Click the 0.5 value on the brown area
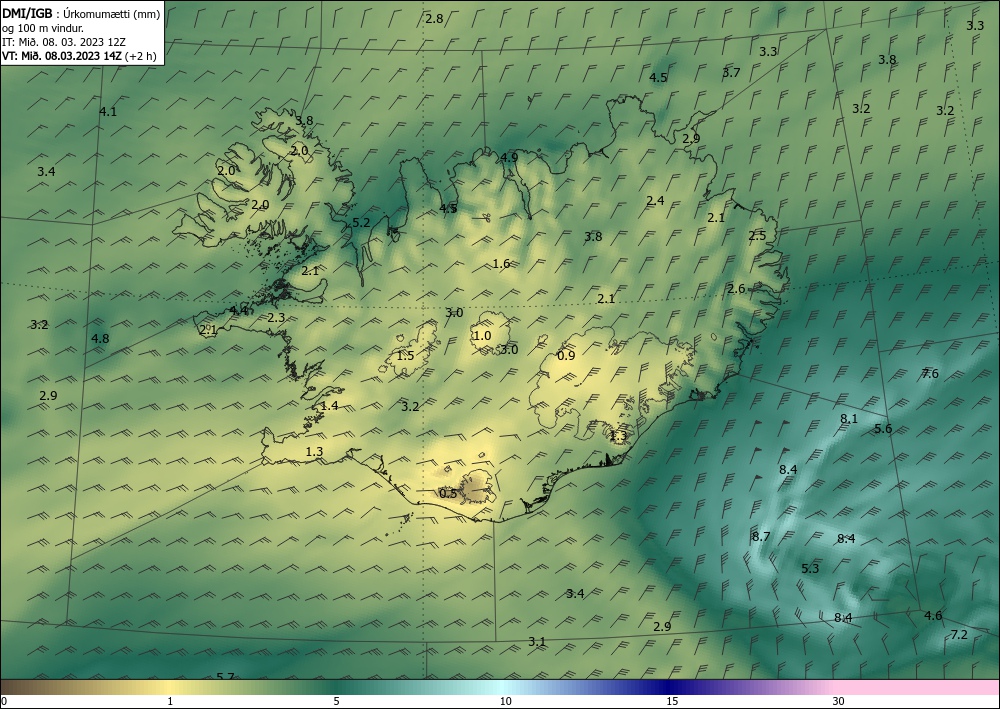1000x709 pixels. [x=448, y=493]
